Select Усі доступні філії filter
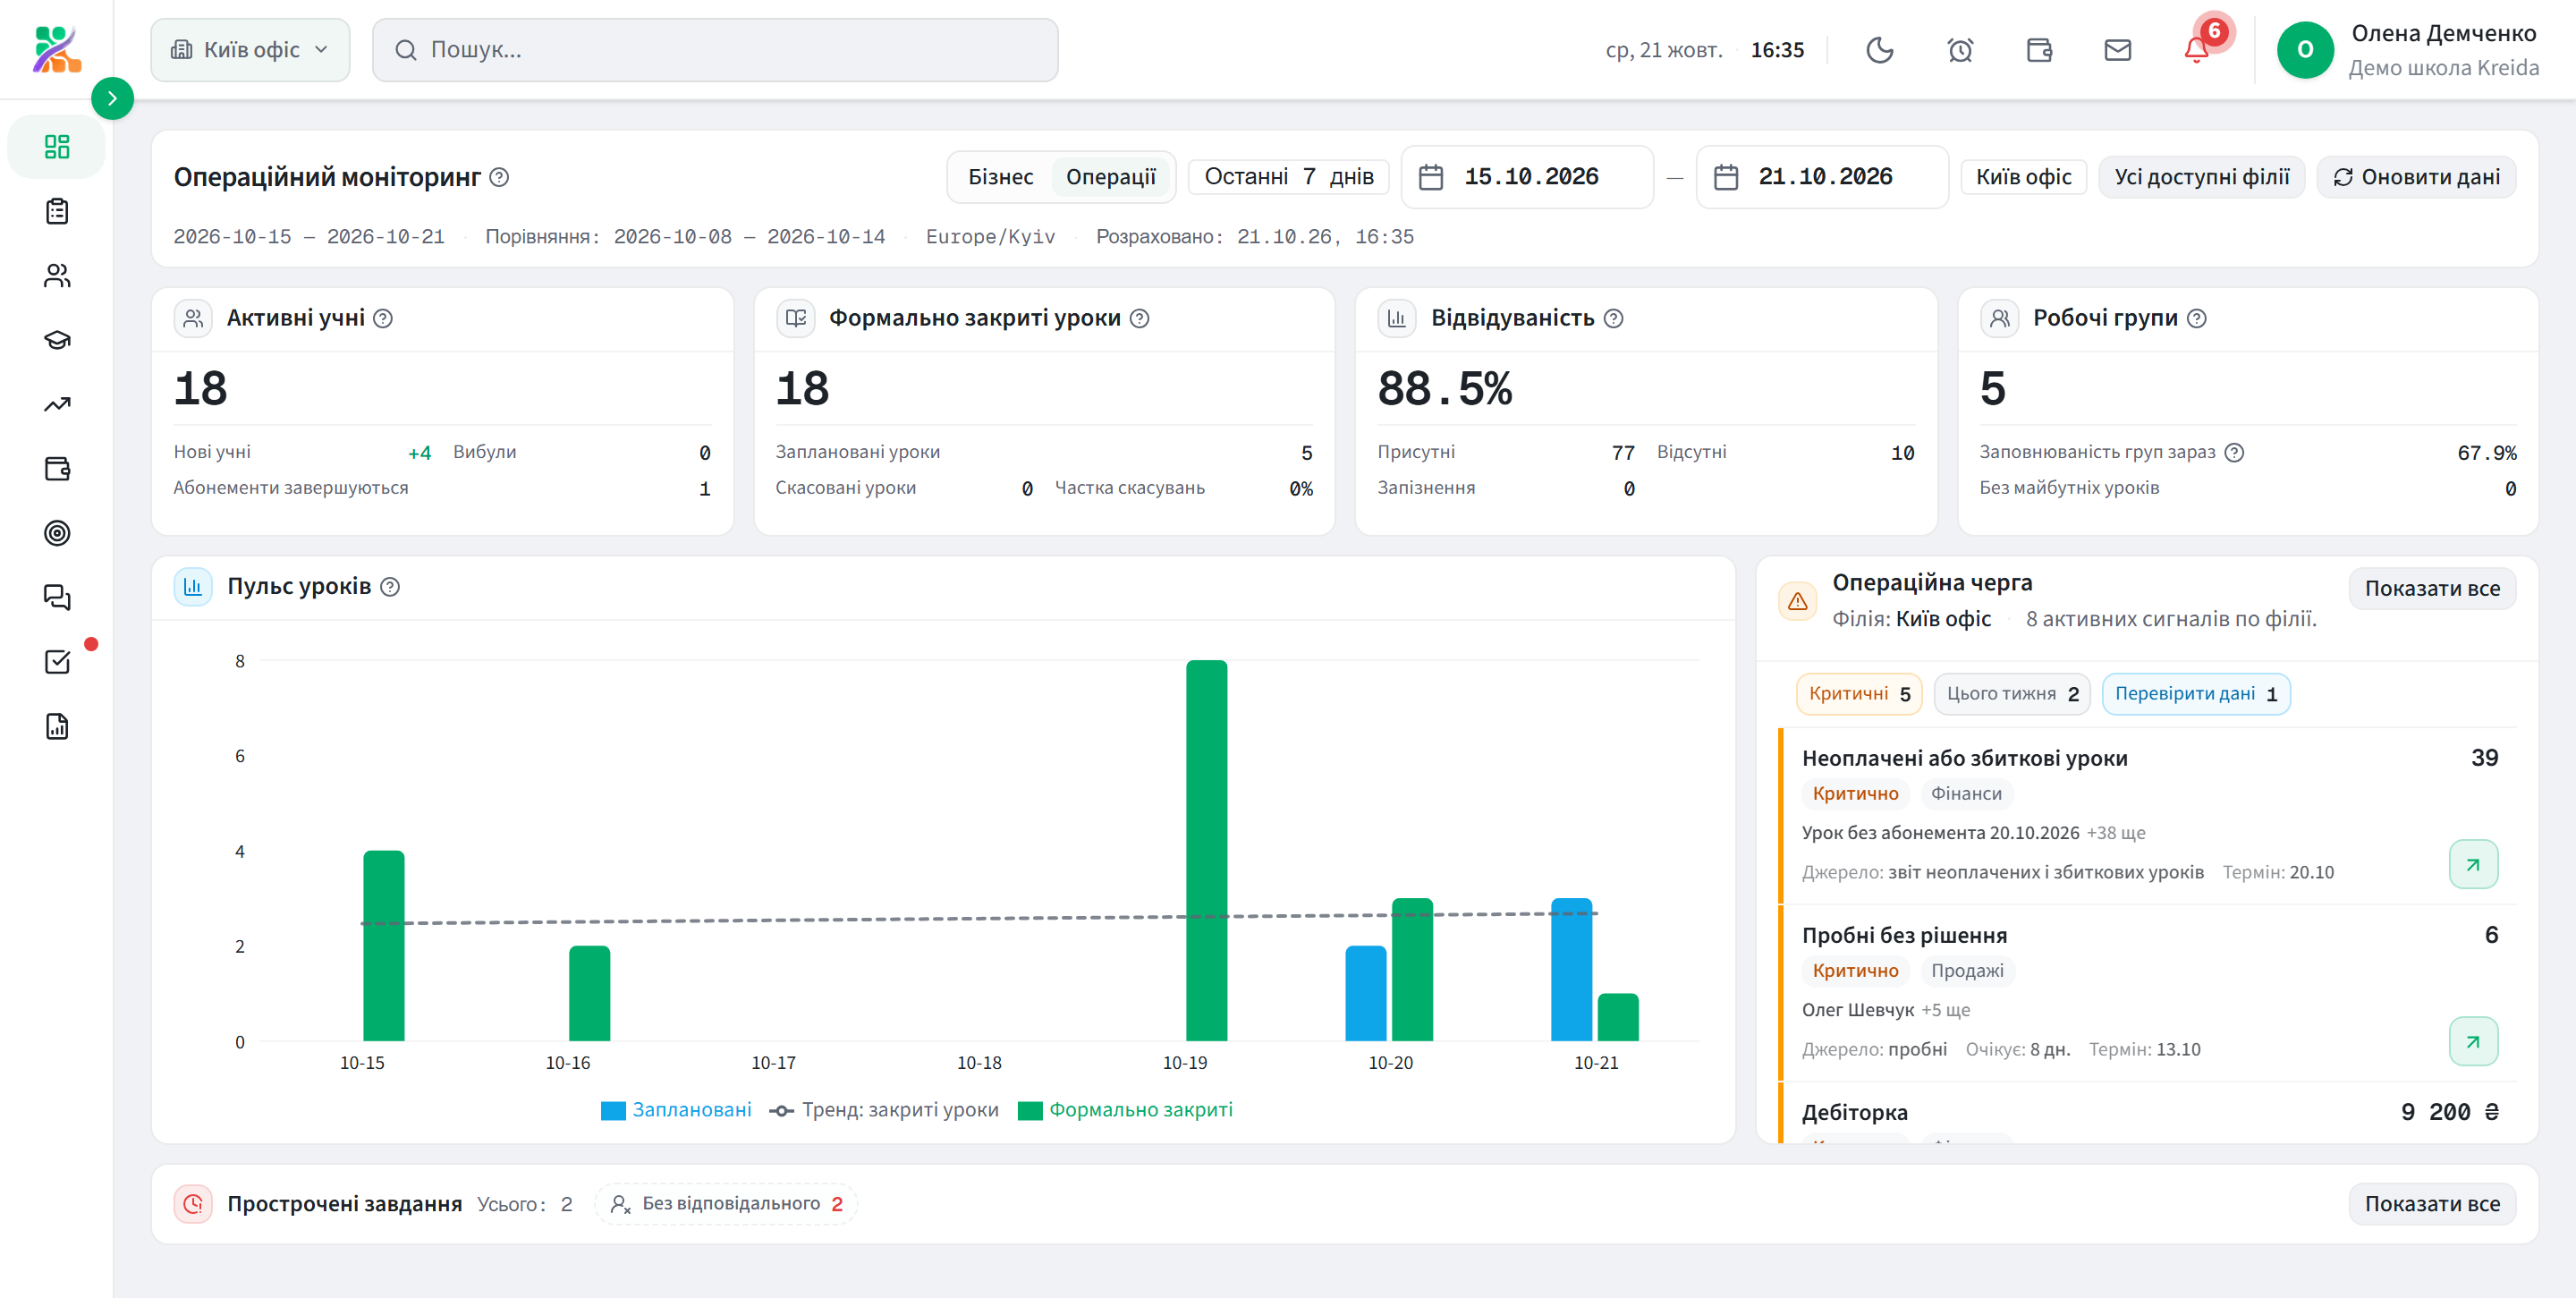 (x=2201, y=177)
